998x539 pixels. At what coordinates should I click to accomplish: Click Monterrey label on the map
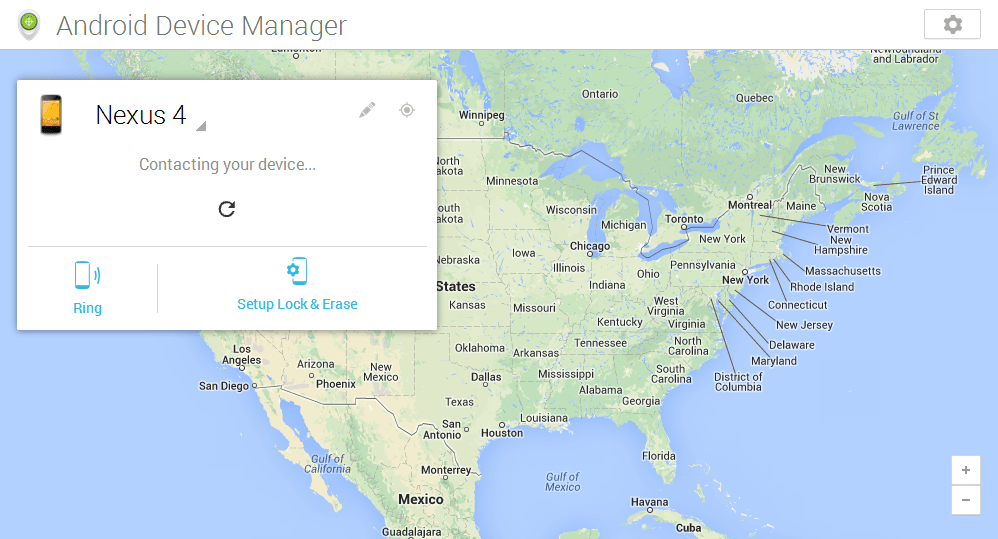[x=446, y=470]
